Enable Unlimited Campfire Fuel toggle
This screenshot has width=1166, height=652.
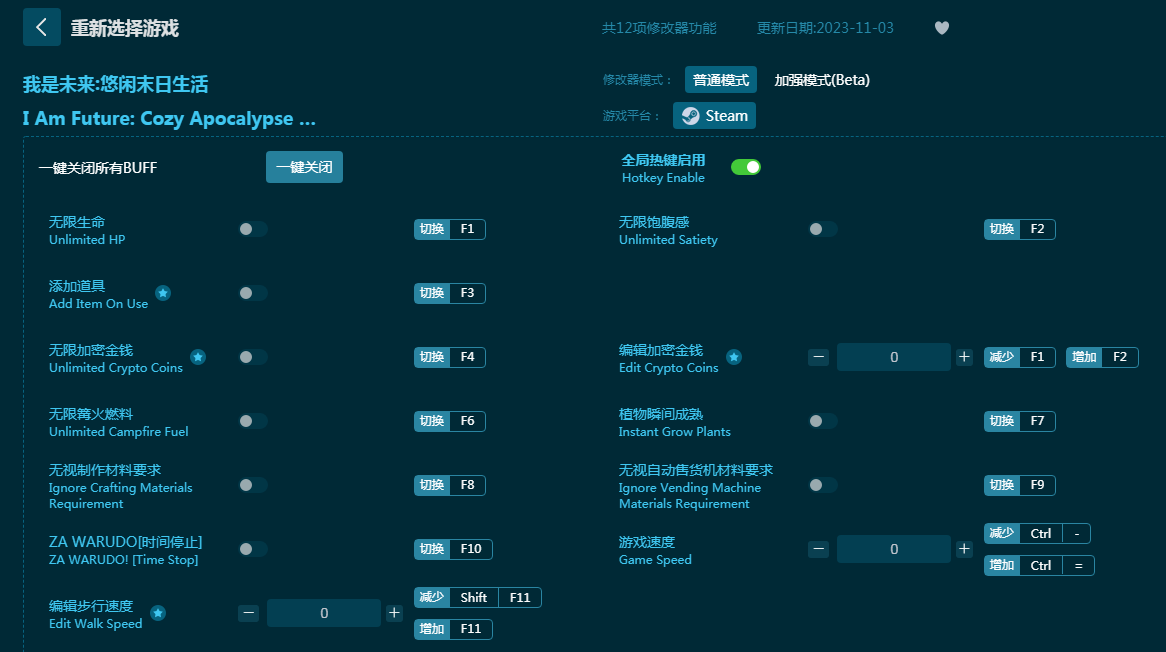tap(253, 421)
